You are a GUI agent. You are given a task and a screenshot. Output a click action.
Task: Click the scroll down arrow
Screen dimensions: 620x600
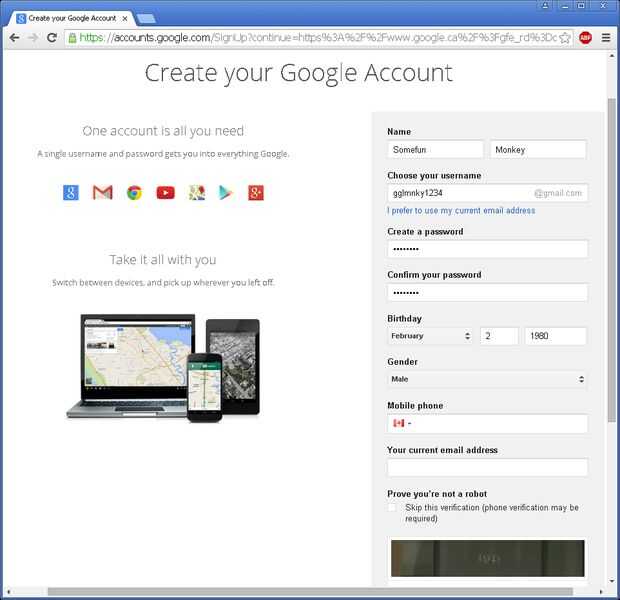[611, 581]
